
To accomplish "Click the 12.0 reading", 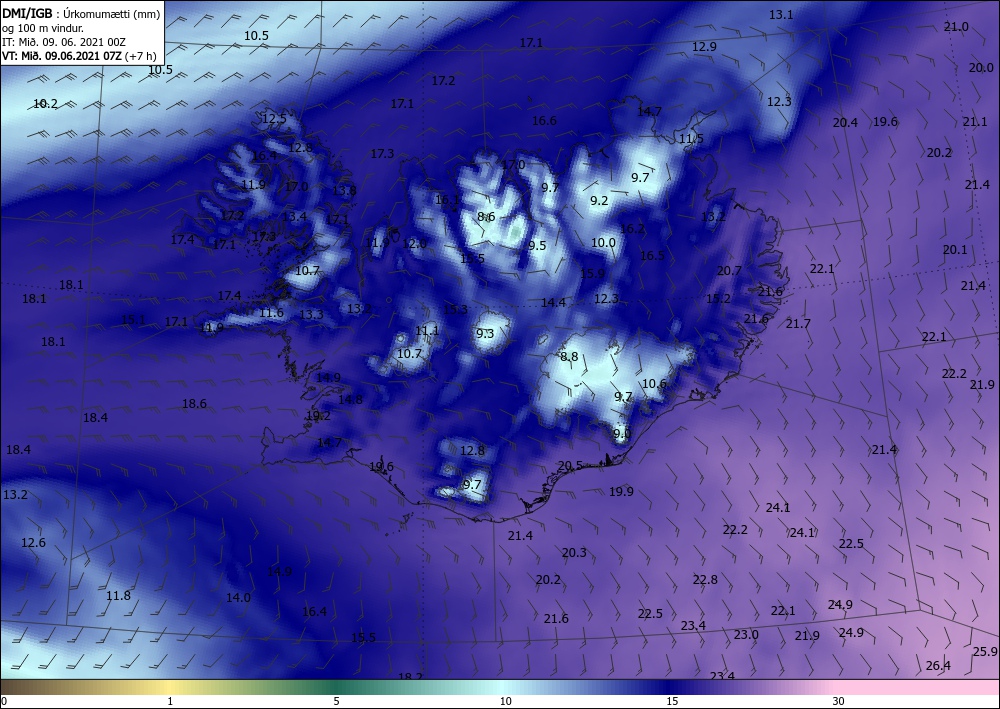I will coord(414,244).
